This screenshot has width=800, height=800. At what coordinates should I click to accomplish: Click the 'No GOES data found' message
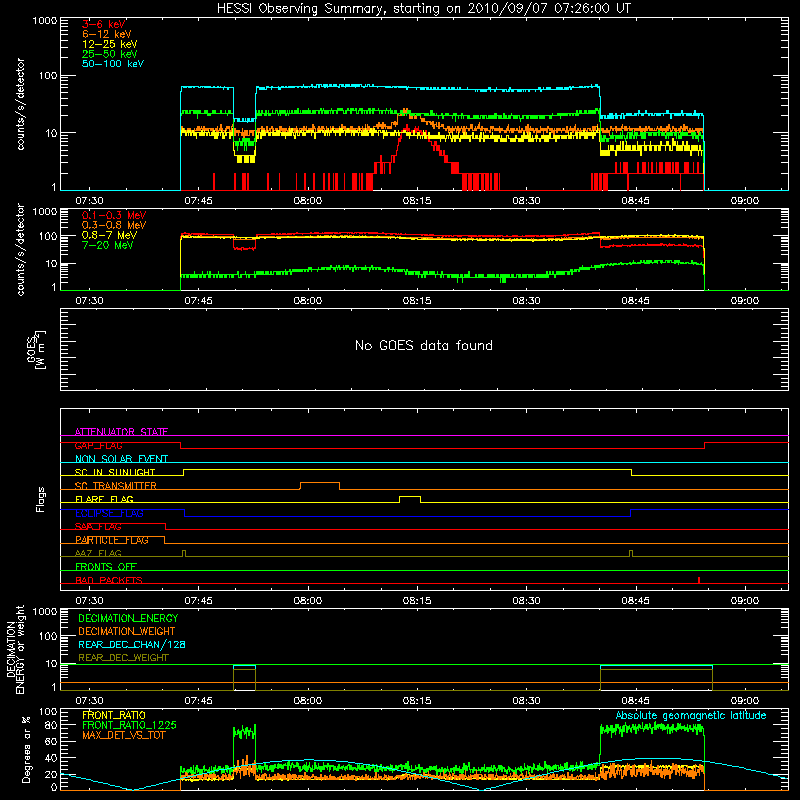click(424, 345)
